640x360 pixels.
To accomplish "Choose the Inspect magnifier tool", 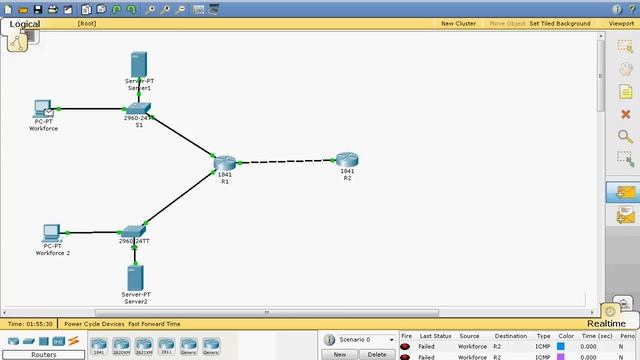I will coord(625,136).
